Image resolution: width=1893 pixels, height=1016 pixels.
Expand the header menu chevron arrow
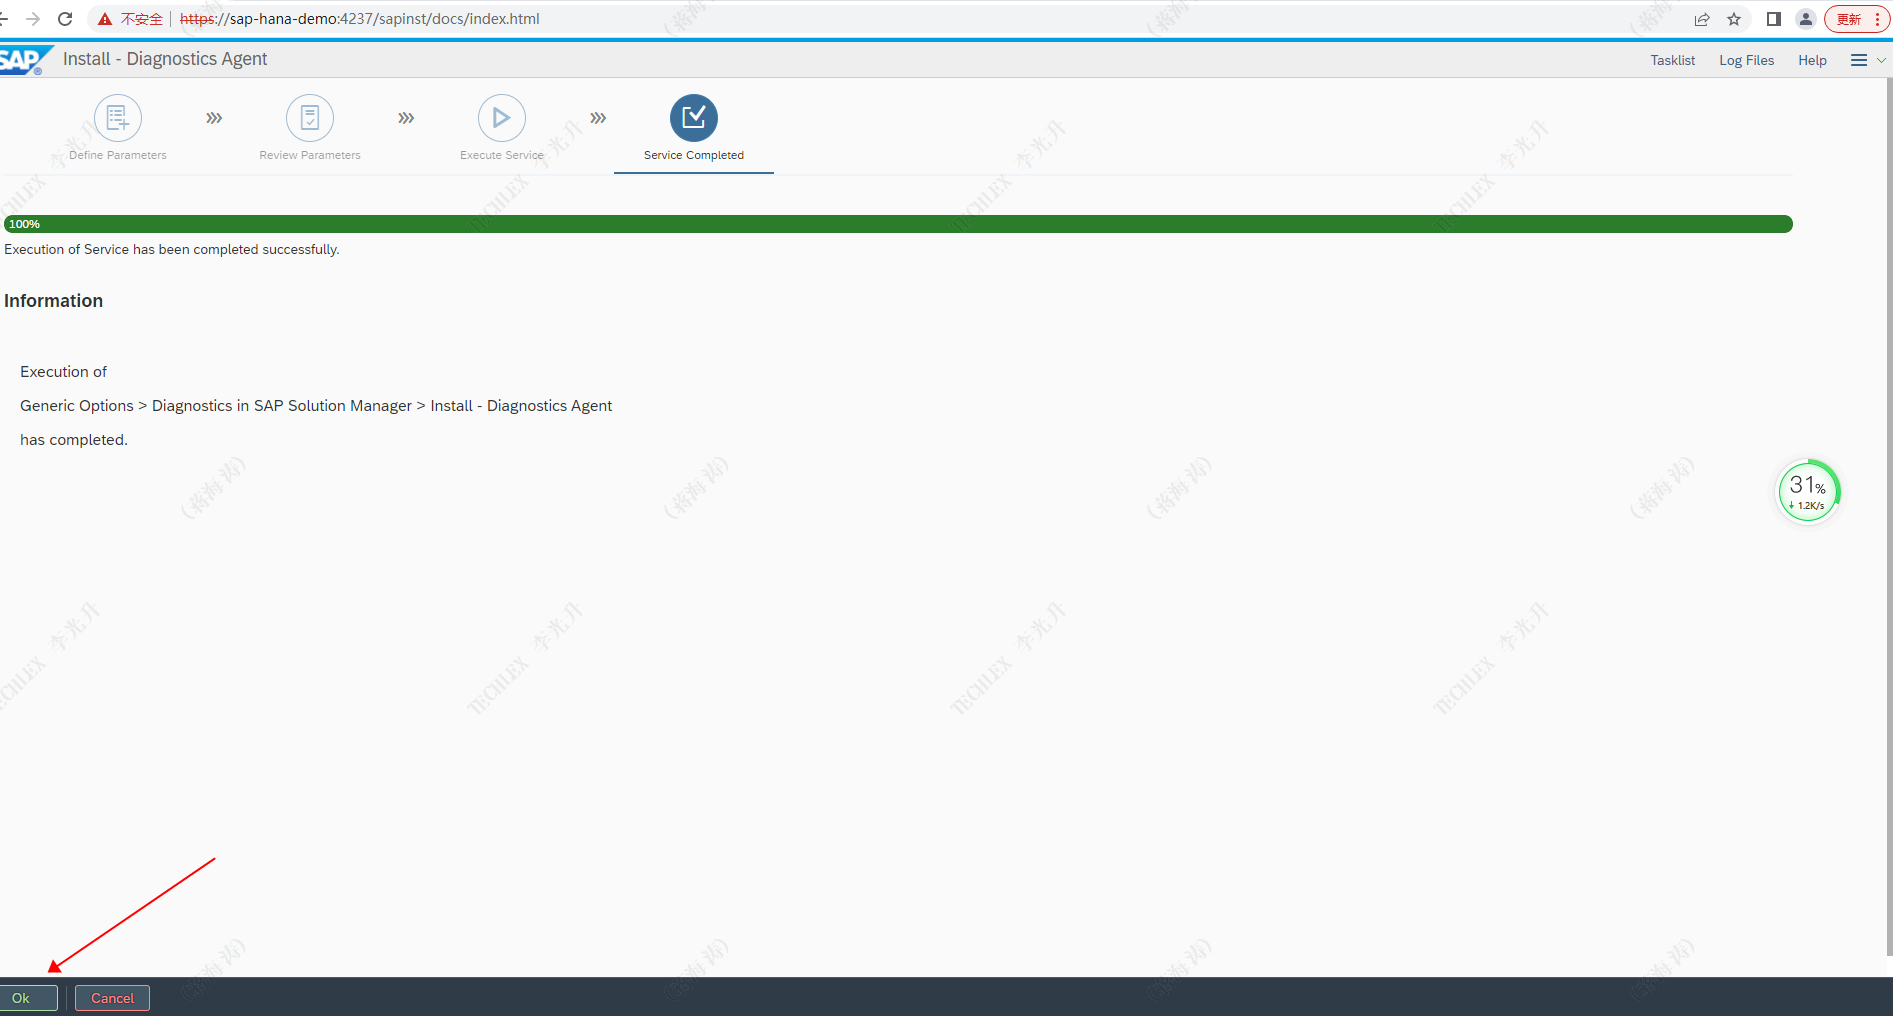coord(1881,60)
